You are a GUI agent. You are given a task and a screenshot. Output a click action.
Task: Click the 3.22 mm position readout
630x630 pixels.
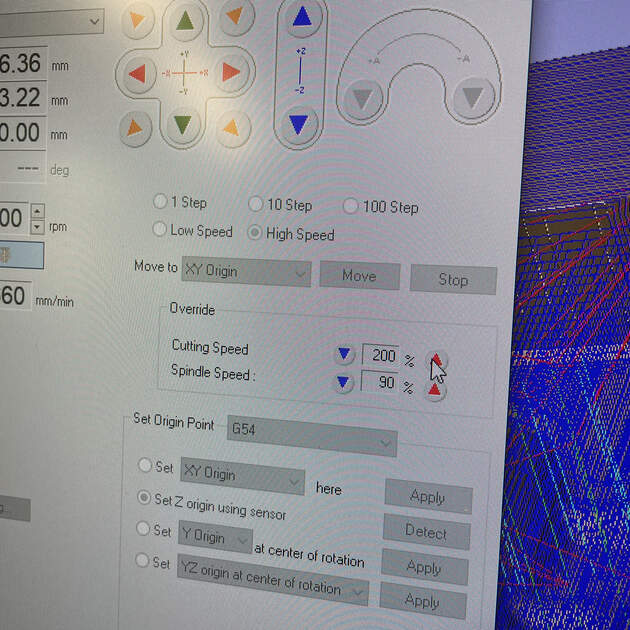23,98
